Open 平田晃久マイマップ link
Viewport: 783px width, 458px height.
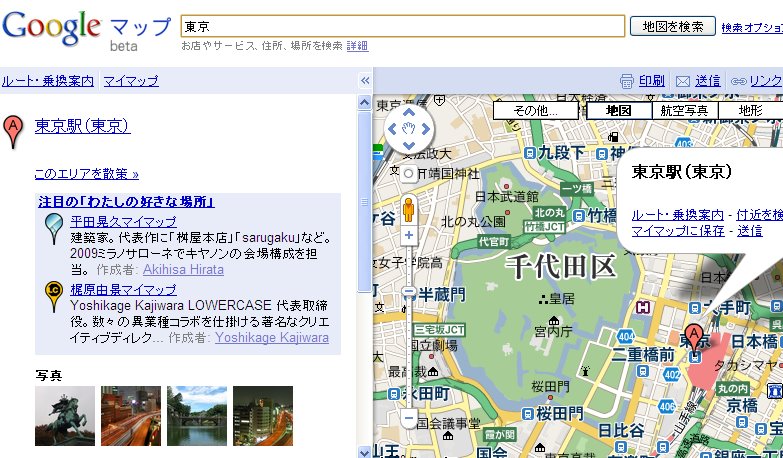pos(123,222)
